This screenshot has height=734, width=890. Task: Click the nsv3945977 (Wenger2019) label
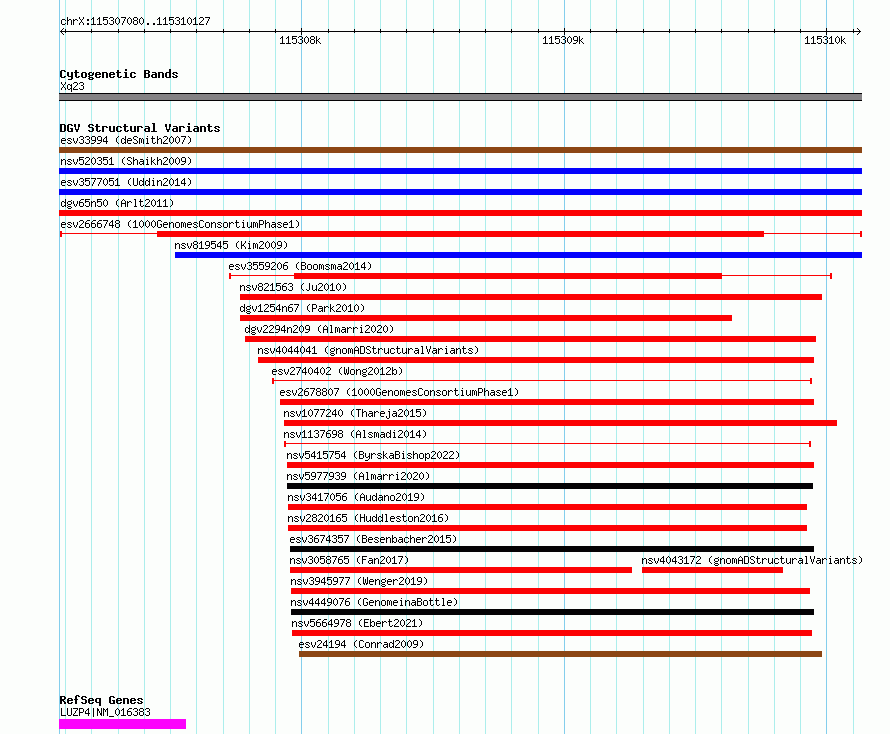[359, 581]
